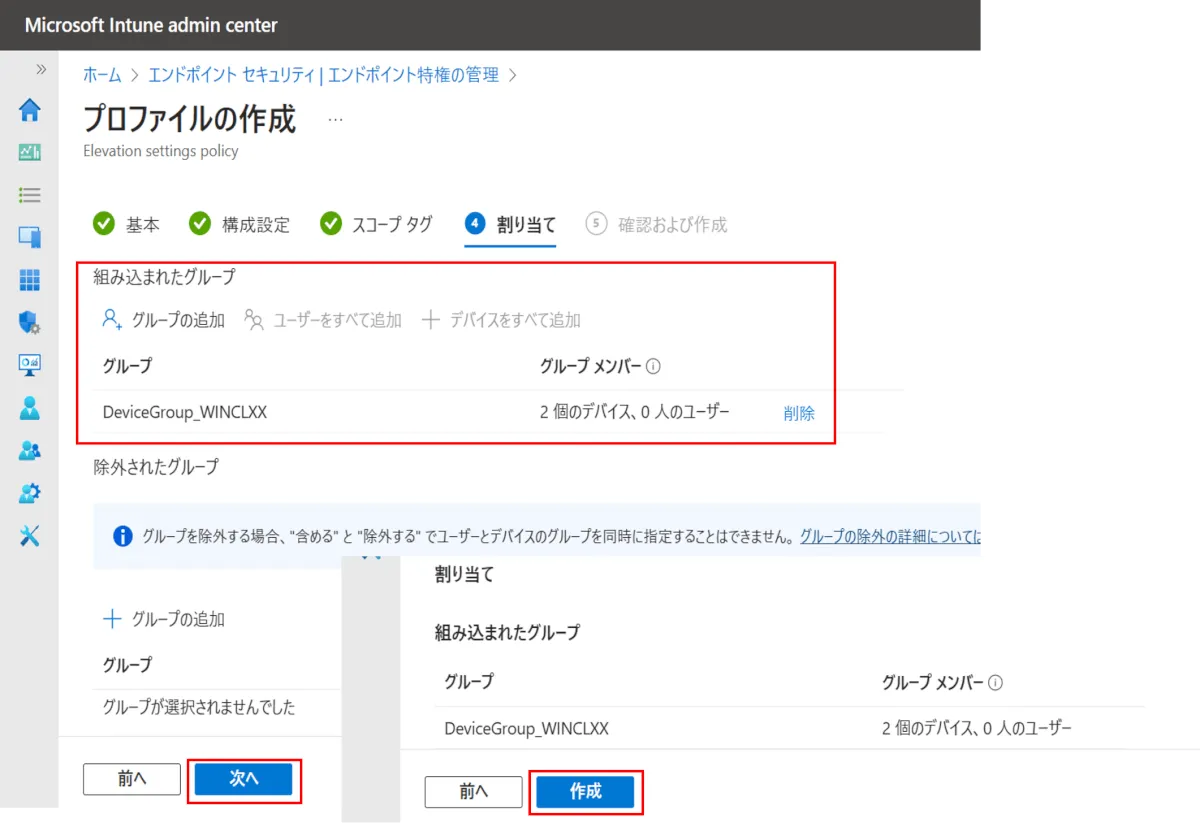
Task: Go to the 構成設定 step tab
Action: click(239, 224)
